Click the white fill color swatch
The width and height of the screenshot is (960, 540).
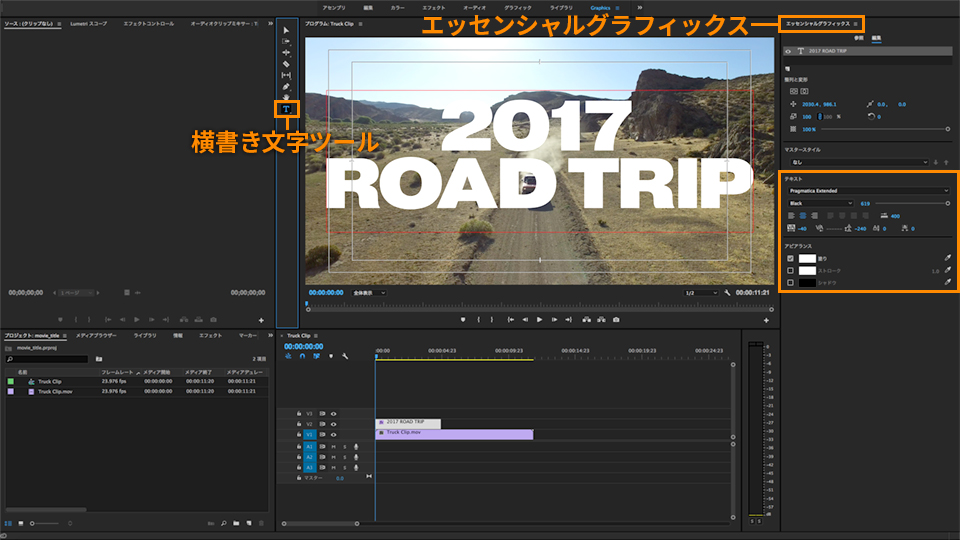click(x=808, y=258)
